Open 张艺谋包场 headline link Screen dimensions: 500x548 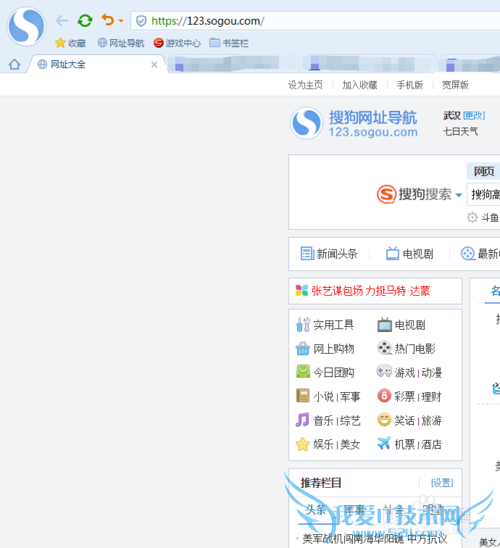tap(370, 291)
